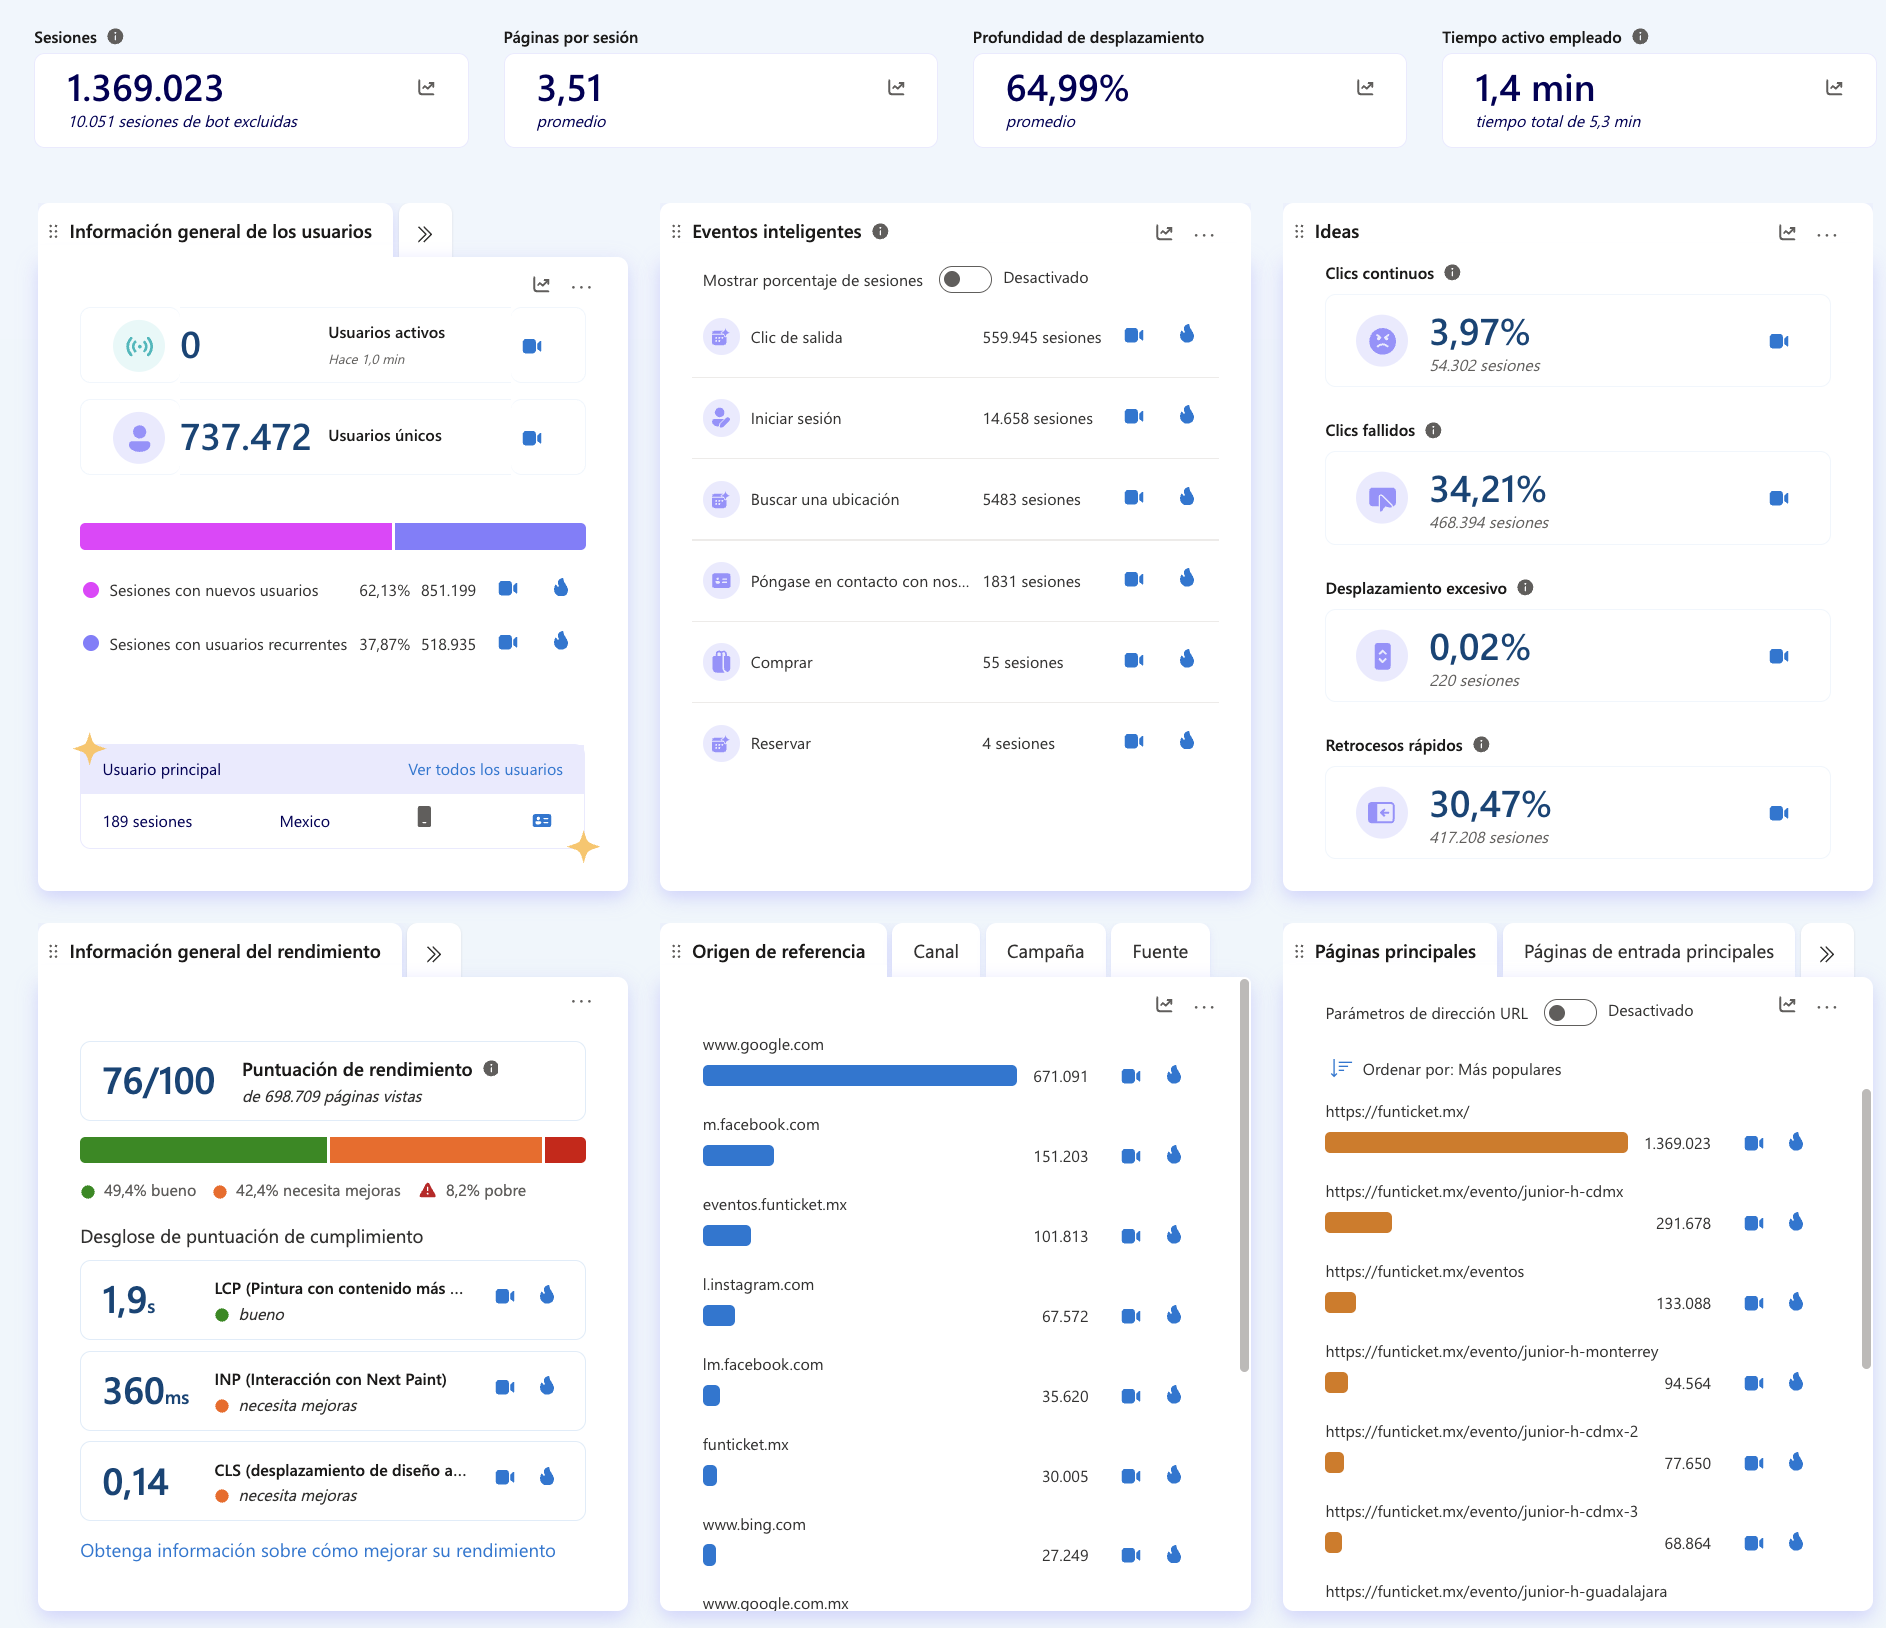Switch to the Campaña tab
Screen dimensions: 1886x1628
click(x=1045, y=951)
